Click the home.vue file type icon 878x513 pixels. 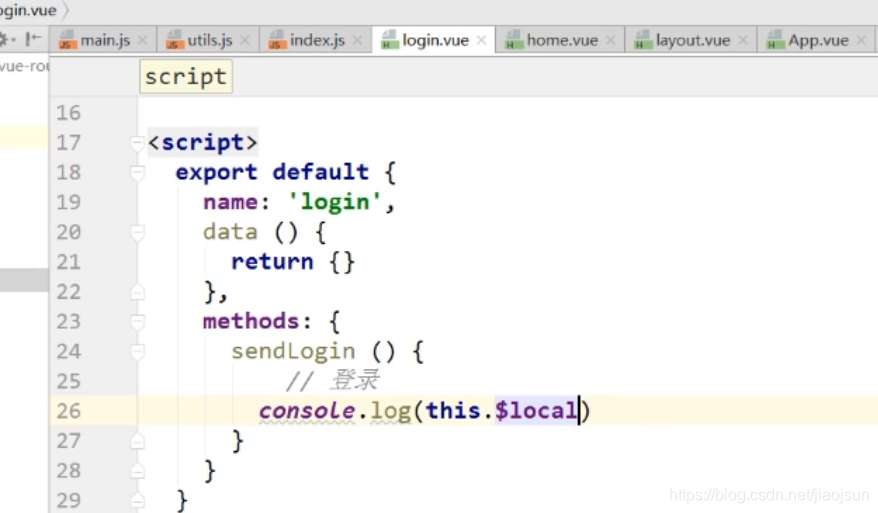pyautogui.click(x=513, y=40)
